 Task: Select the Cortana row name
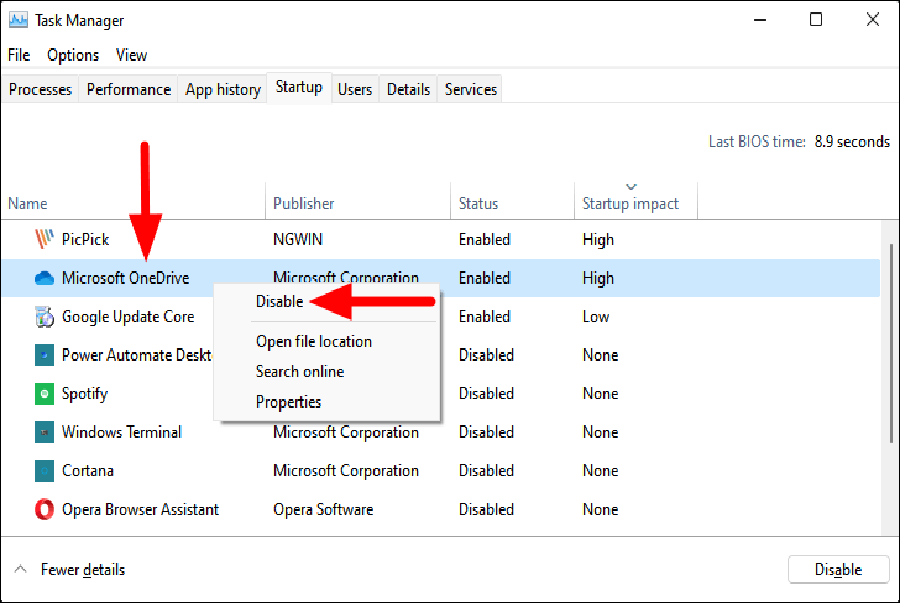click(x=88, y=470)
